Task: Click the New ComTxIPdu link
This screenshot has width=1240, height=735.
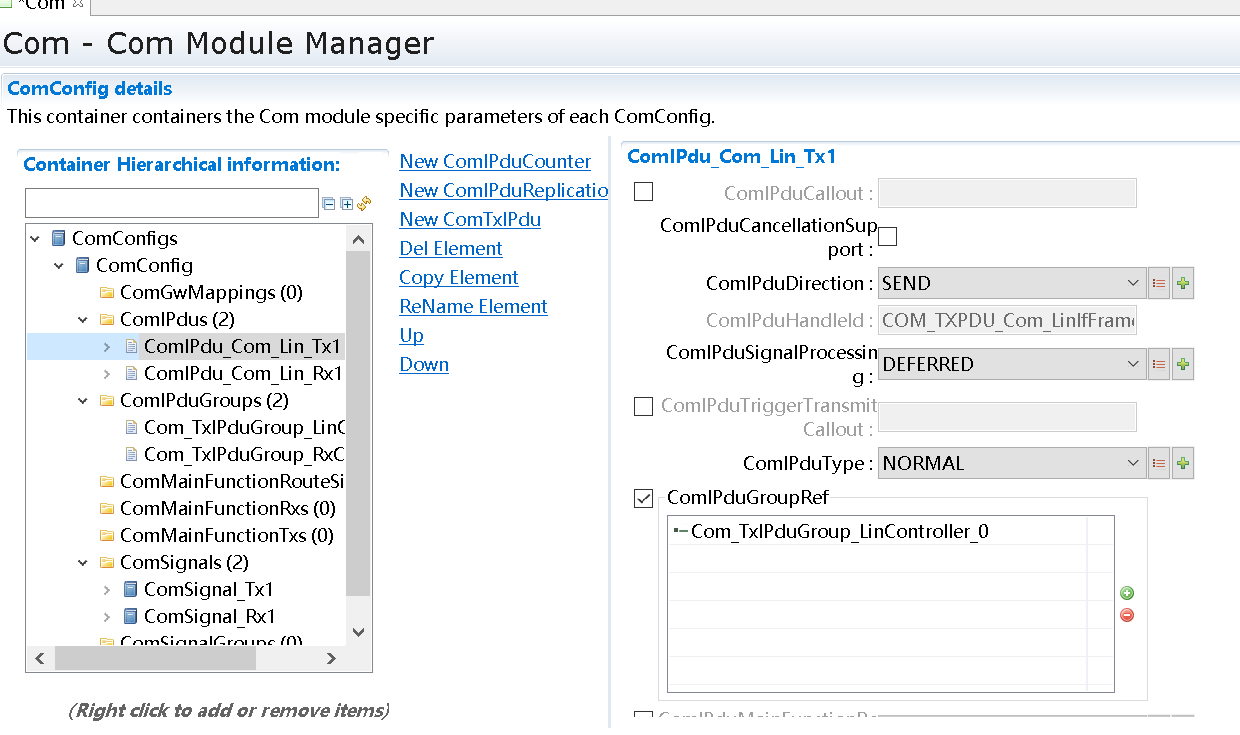Action: point(470,219)
